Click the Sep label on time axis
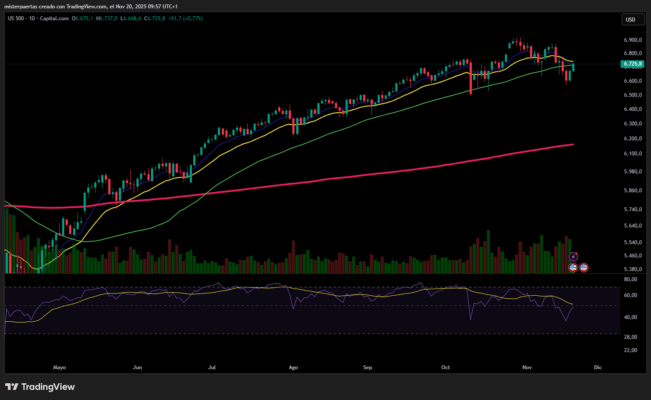This screenshot has height=400, width=651. click(x=366, y=368)
